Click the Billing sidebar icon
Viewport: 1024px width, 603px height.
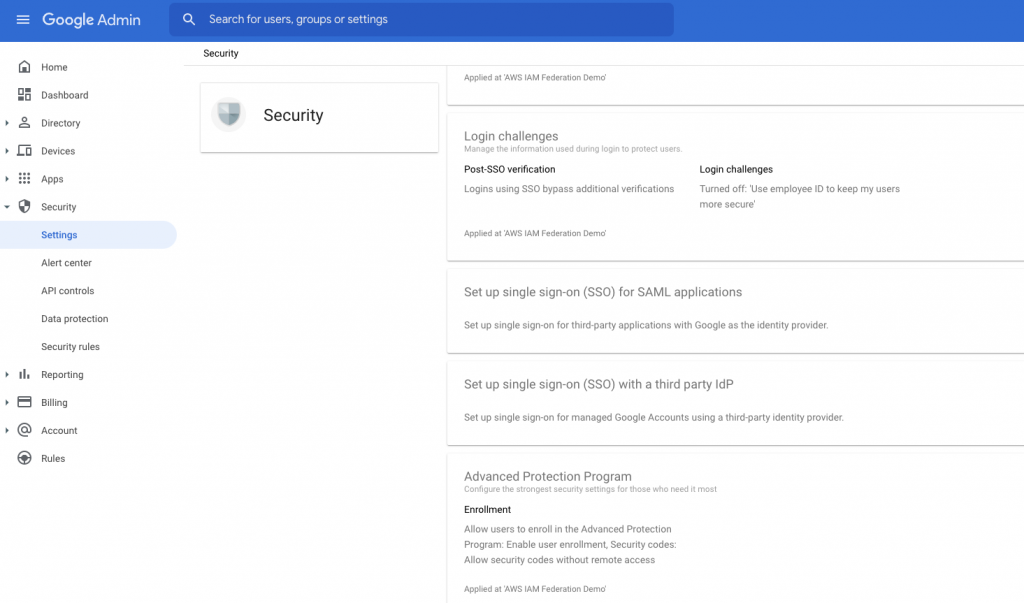coord(24,402)
